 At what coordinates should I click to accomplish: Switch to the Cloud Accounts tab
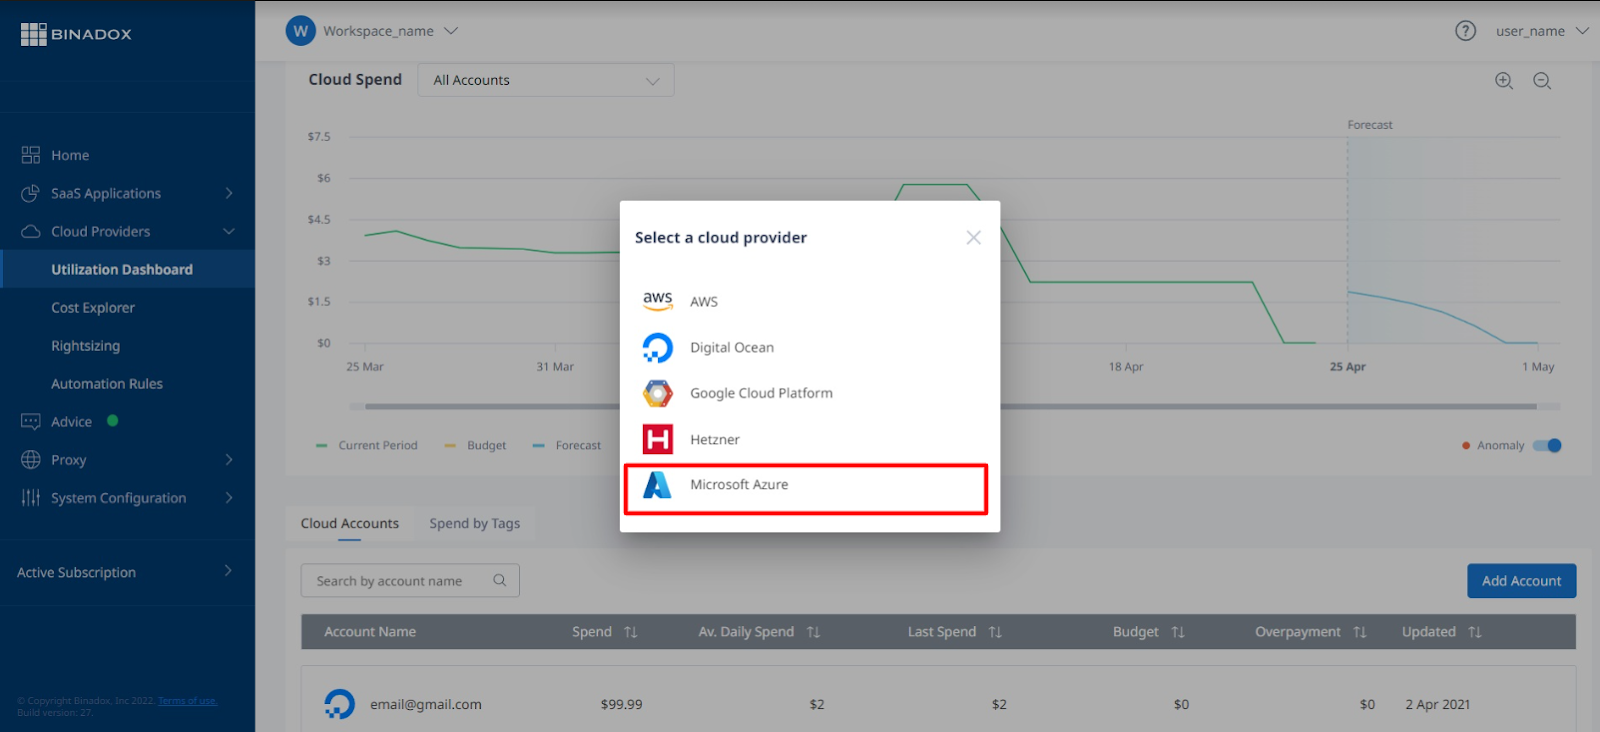point(349,523)
